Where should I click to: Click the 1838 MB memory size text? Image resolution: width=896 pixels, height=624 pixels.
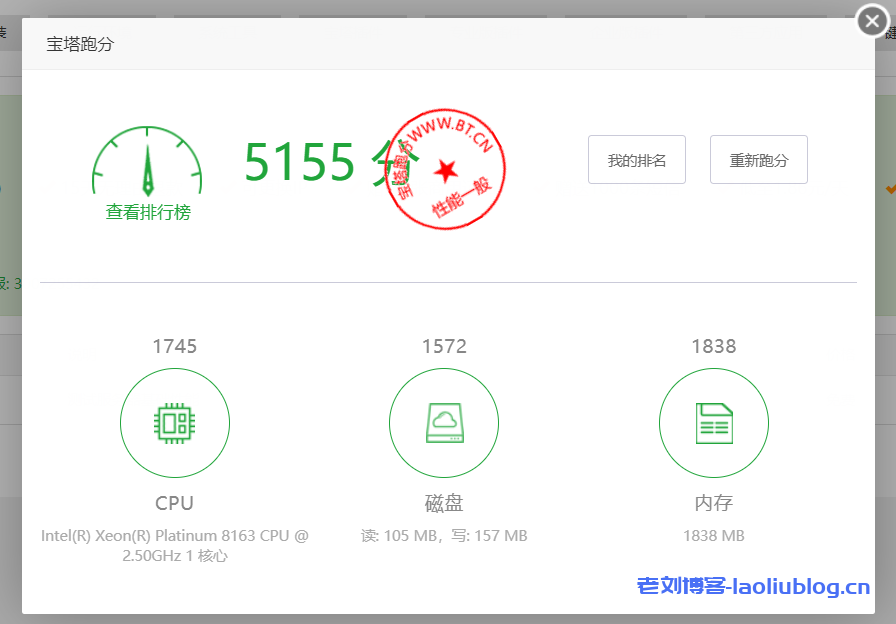pyautogui.click(x=714, y=536)
